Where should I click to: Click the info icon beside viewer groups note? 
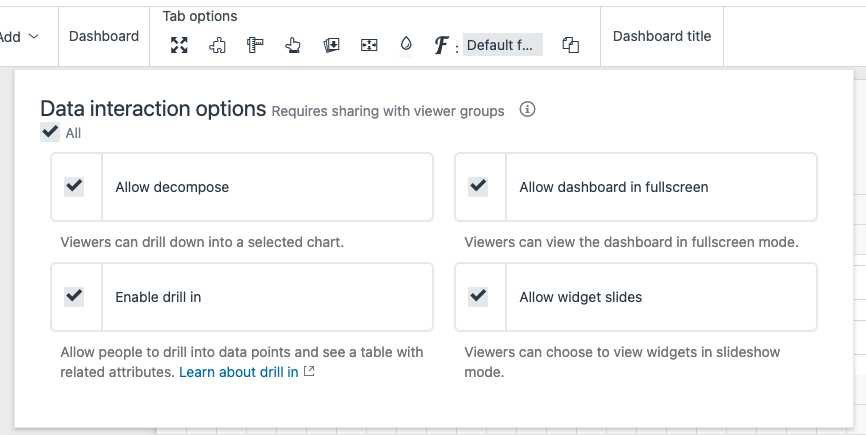528,110
